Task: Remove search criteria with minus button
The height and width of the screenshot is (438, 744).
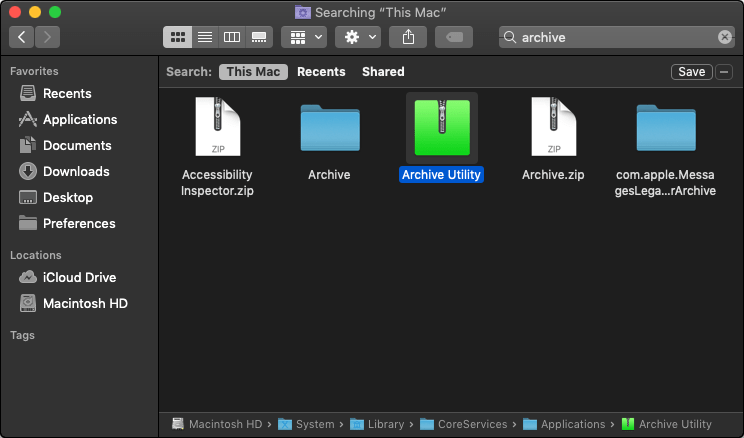Action: point(724,72)
